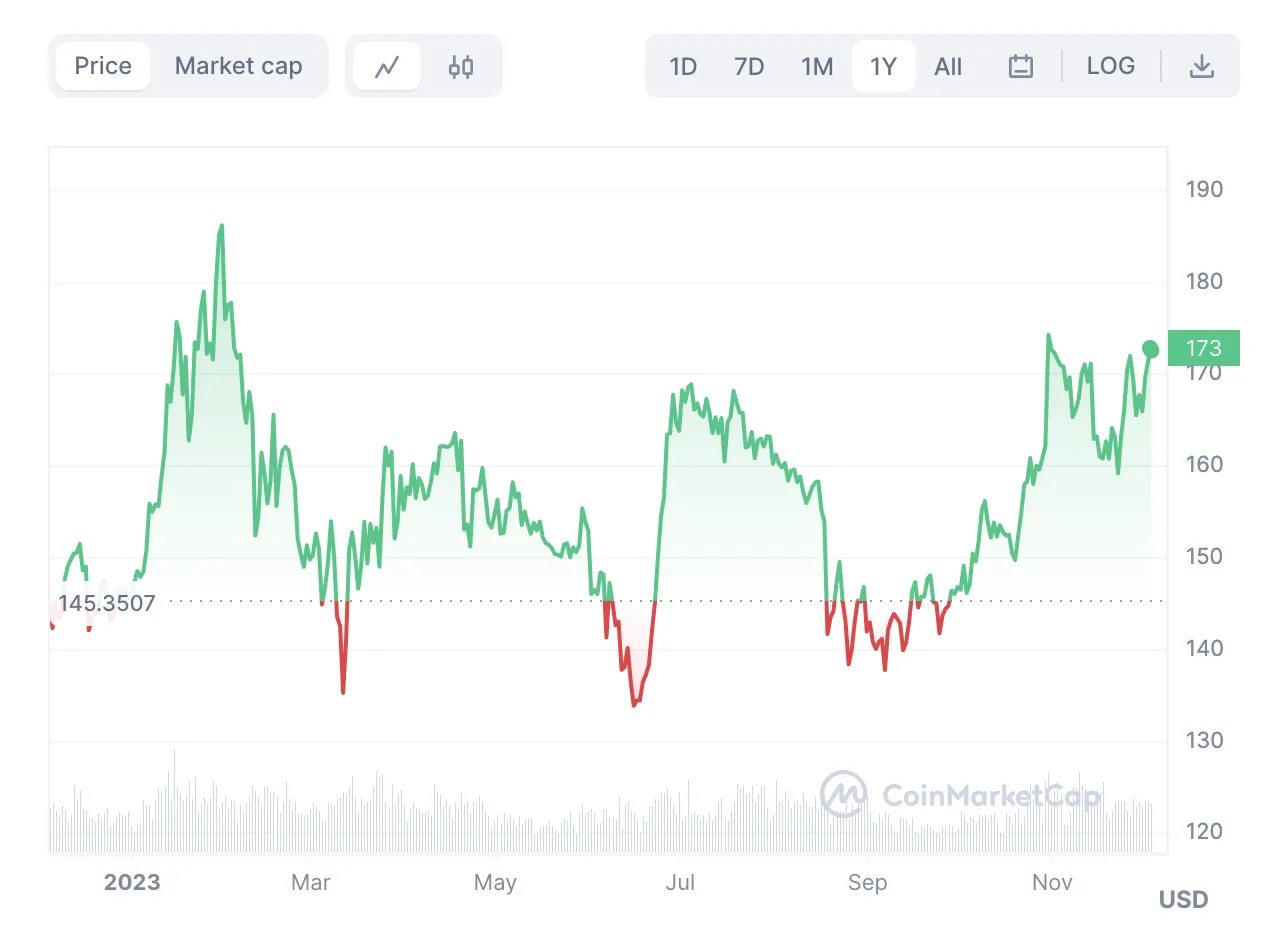Click the Jul label on time axis
The height and width of the screenshot is (952, 1288).
[680, 882]
